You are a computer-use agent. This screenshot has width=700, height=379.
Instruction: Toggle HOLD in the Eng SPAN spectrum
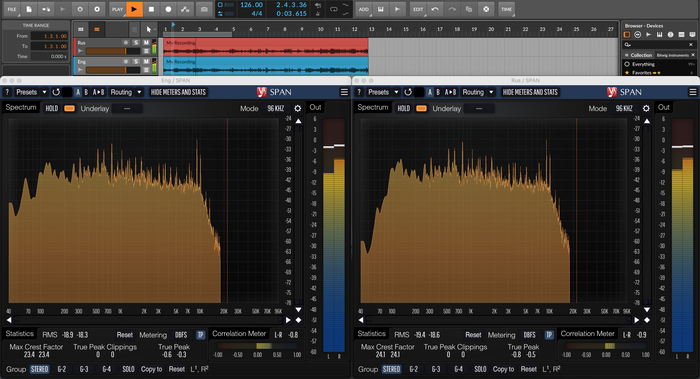51,108
